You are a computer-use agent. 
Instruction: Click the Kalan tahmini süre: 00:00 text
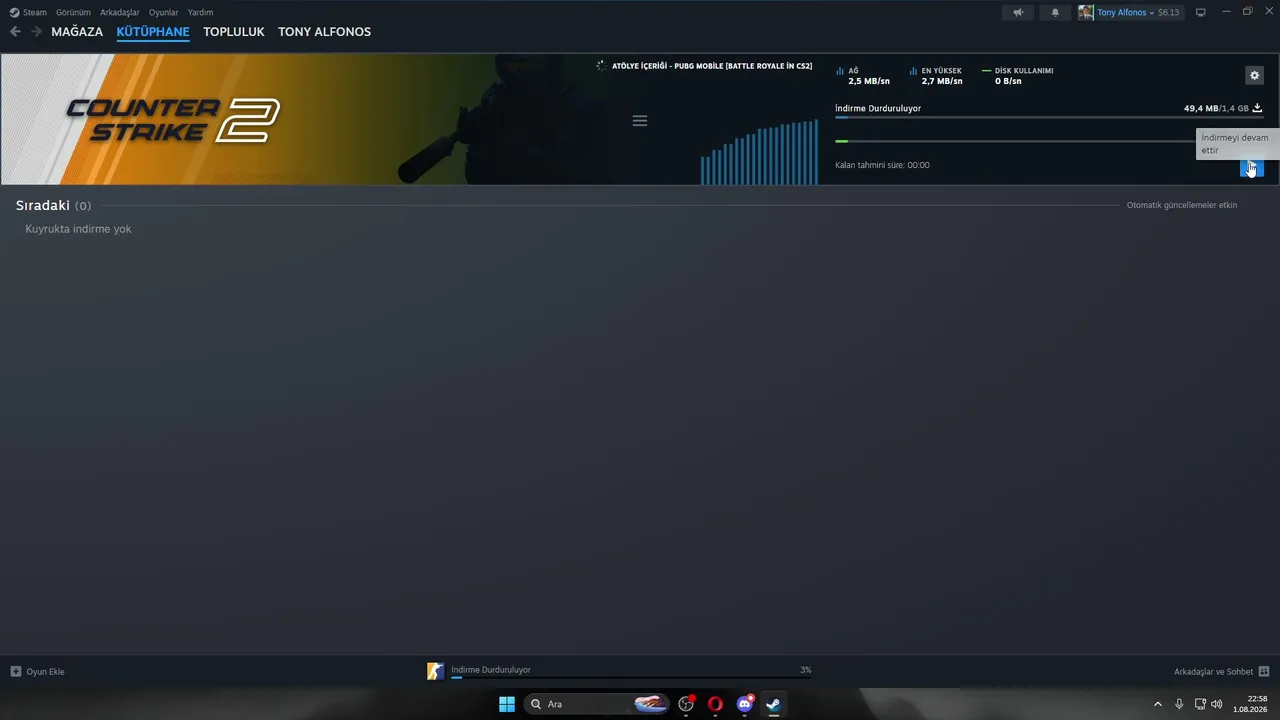click(882, 165)
